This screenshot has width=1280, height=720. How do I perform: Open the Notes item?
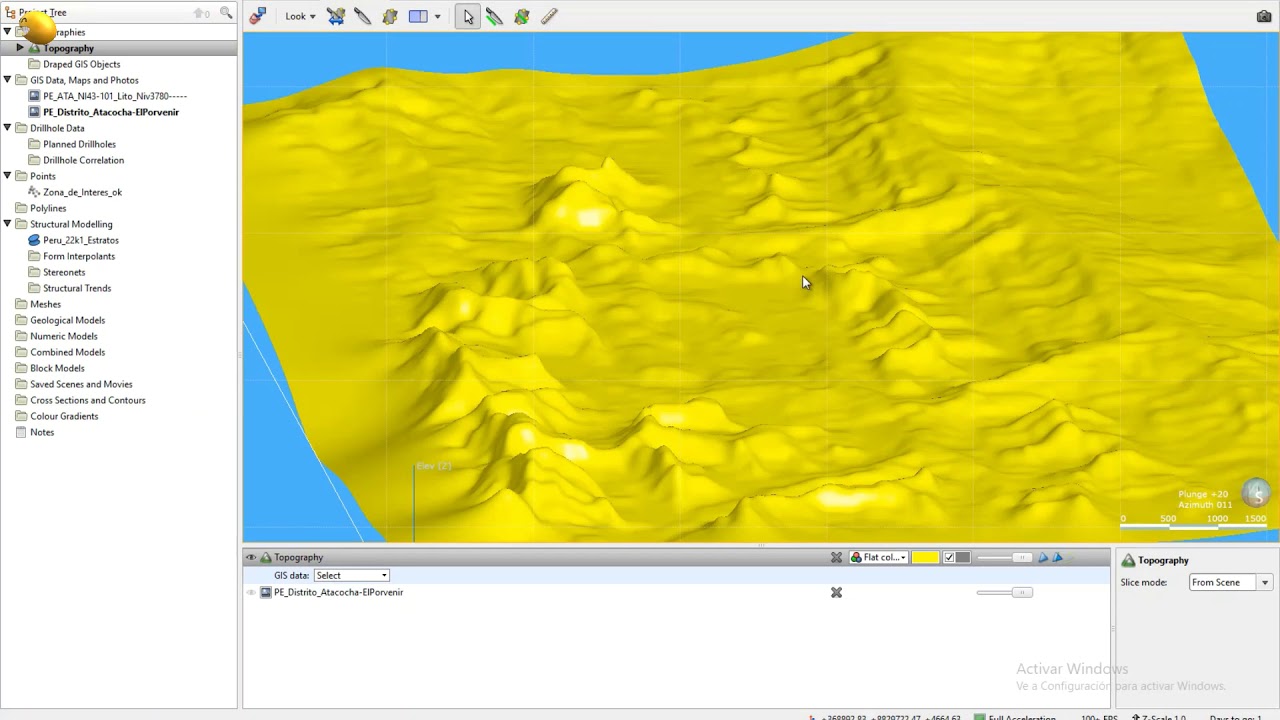(42, 432)
